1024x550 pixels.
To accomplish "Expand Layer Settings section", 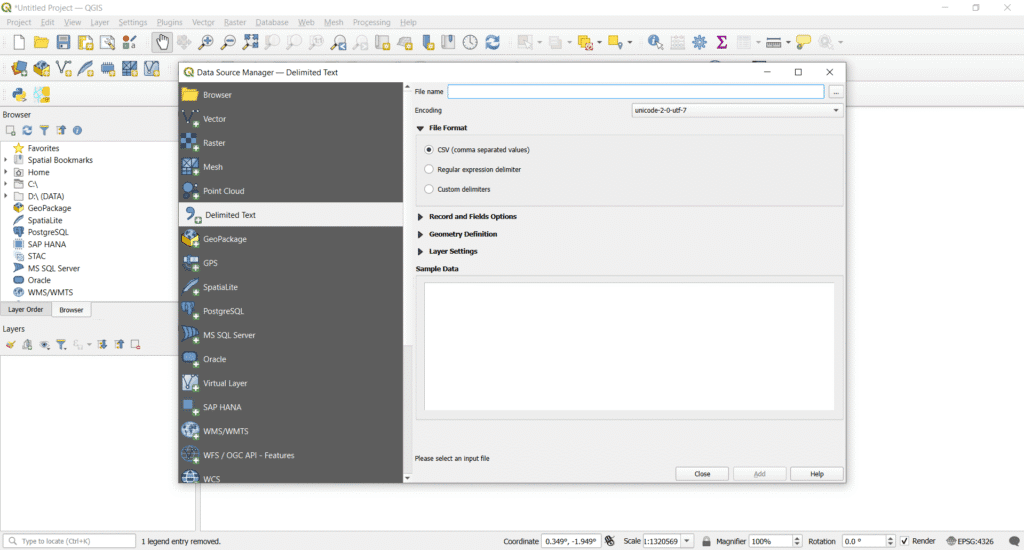I will 421,251.
